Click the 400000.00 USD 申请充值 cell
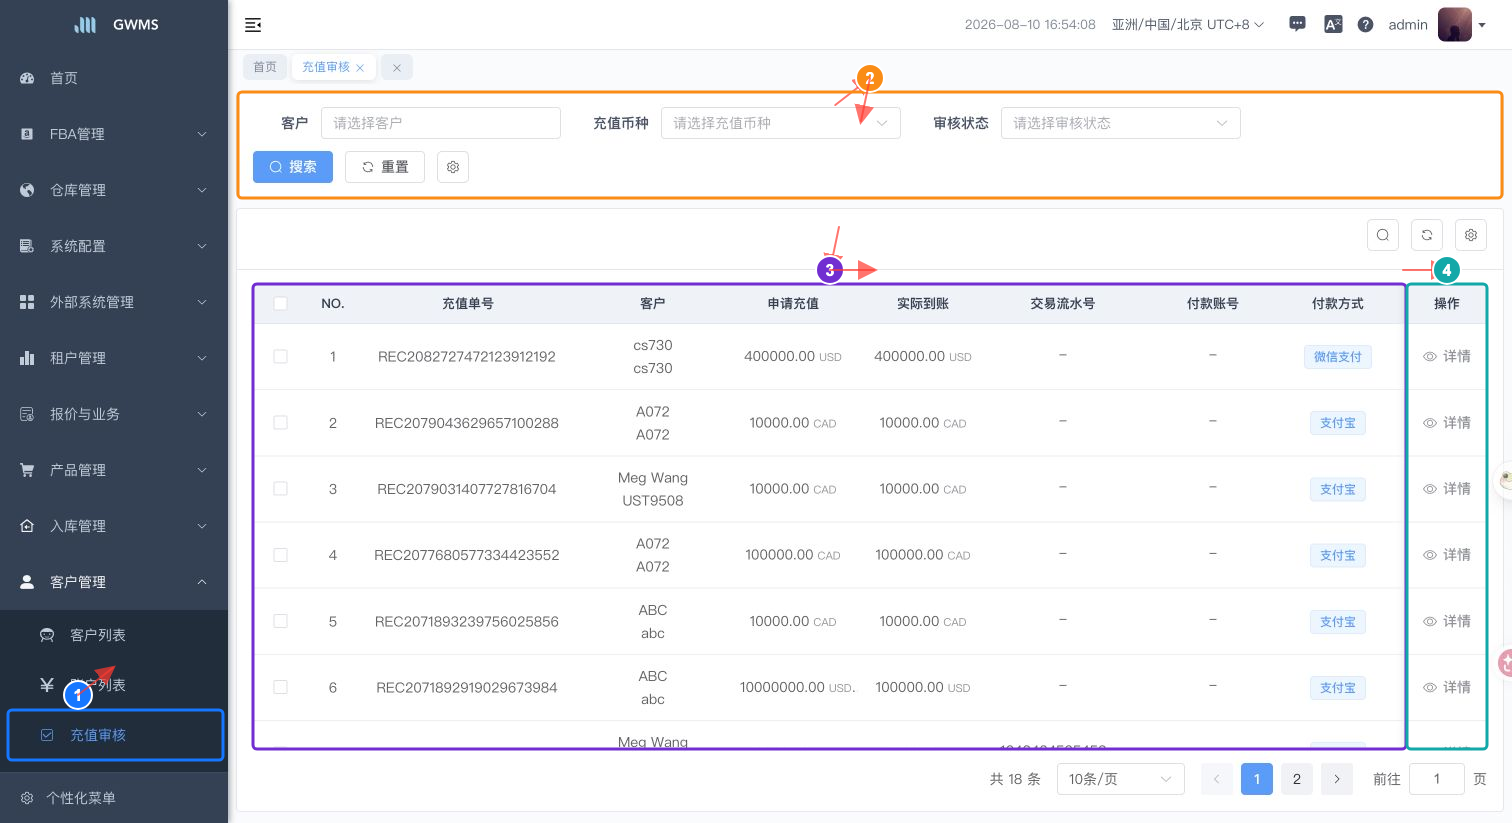The image size is (1512, 823). [x=793, y=356]
